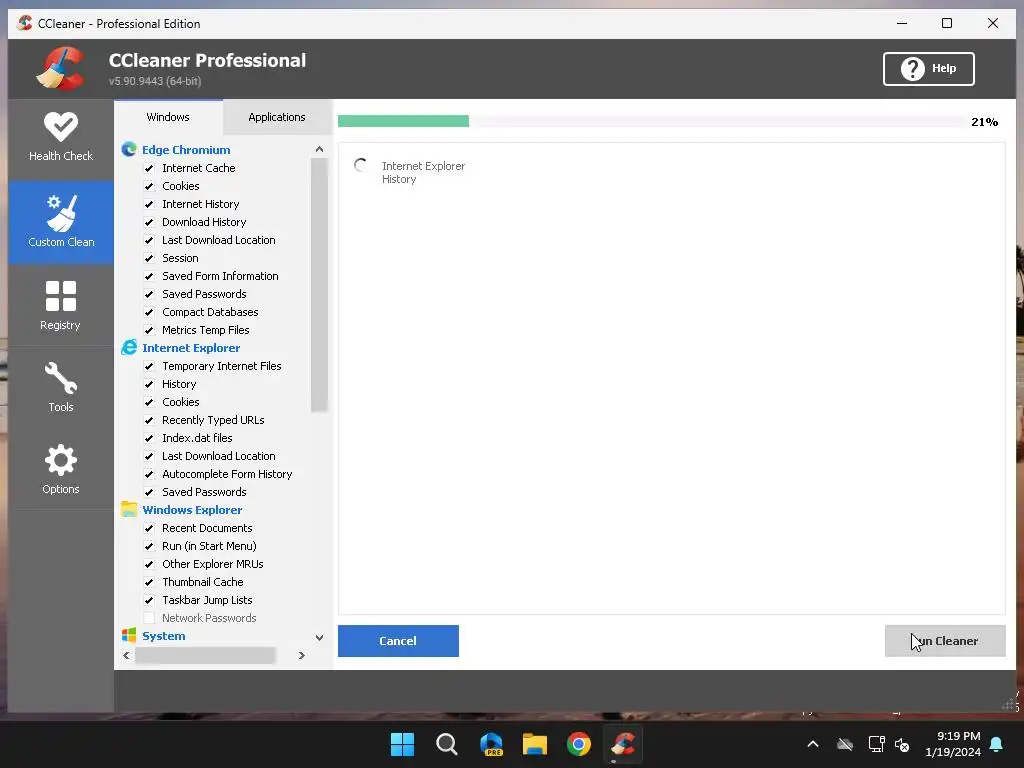Click the horizontal scroll left arrow

click(127, 655)
